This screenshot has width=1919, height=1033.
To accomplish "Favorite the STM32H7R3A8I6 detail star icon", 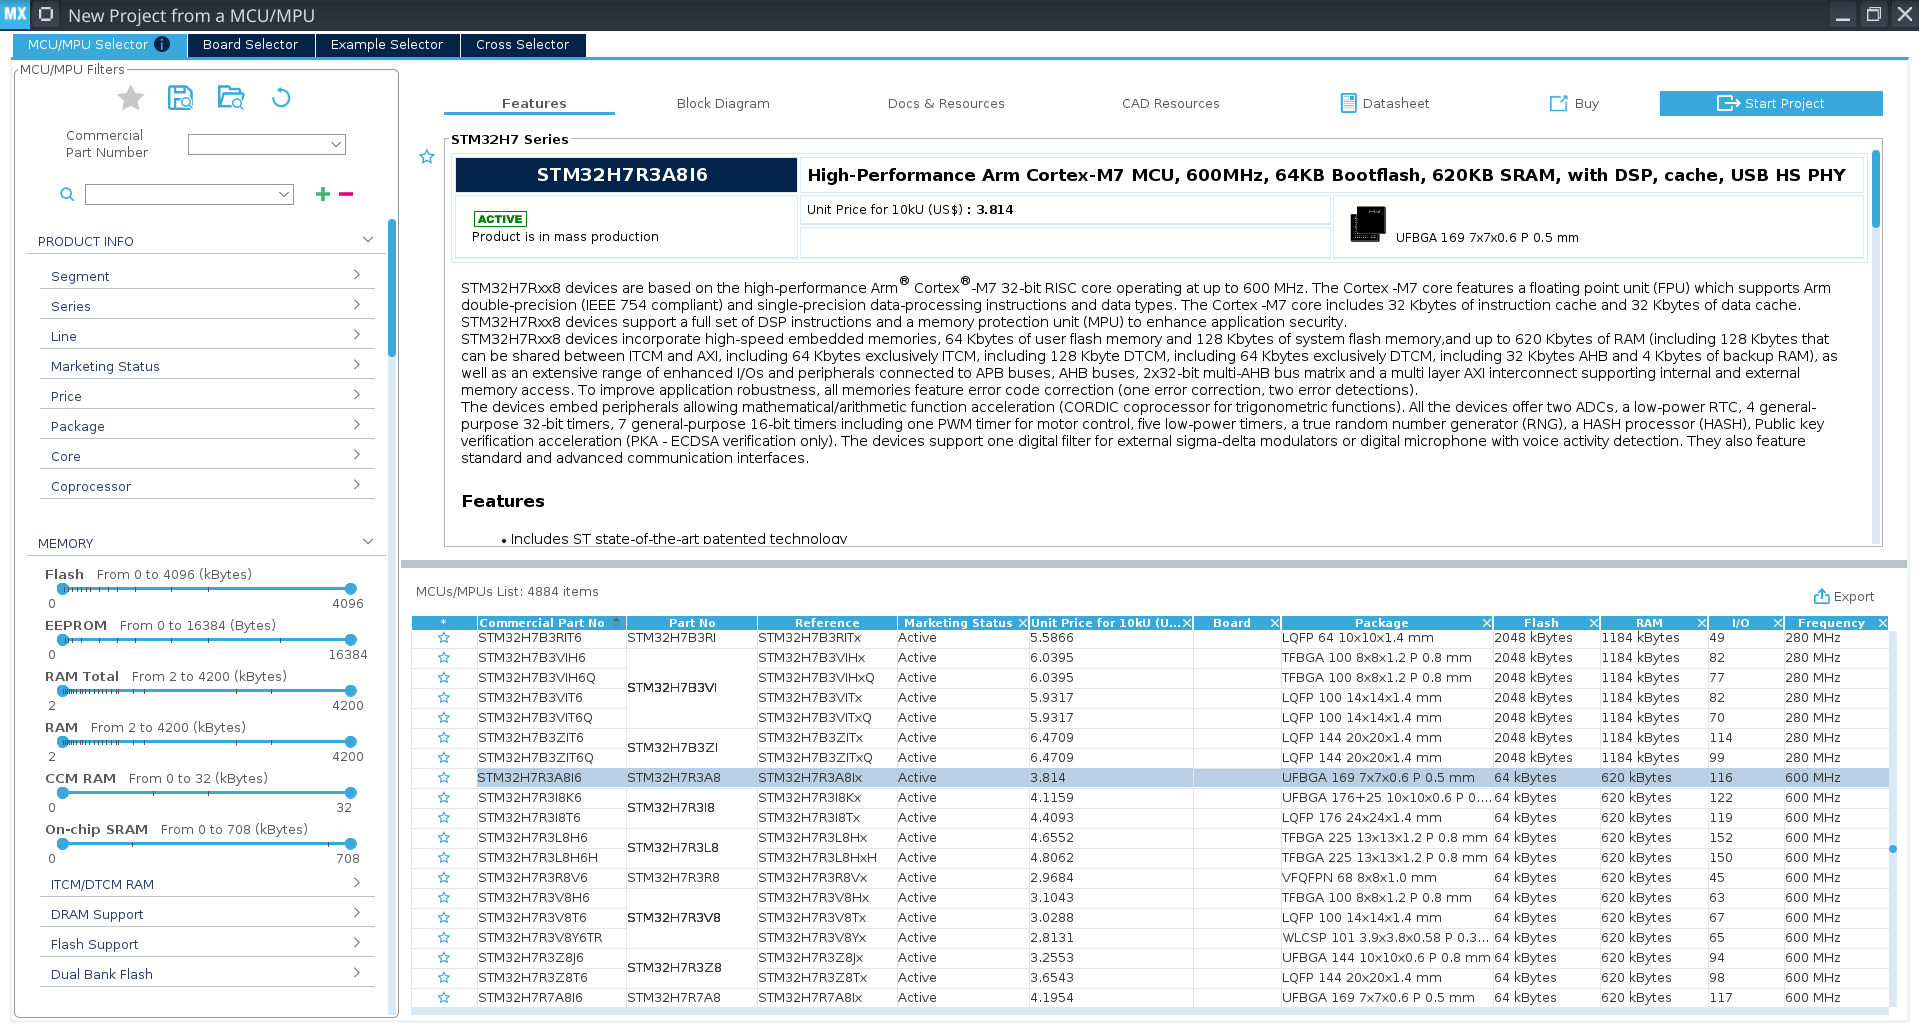I will point(427,157).
